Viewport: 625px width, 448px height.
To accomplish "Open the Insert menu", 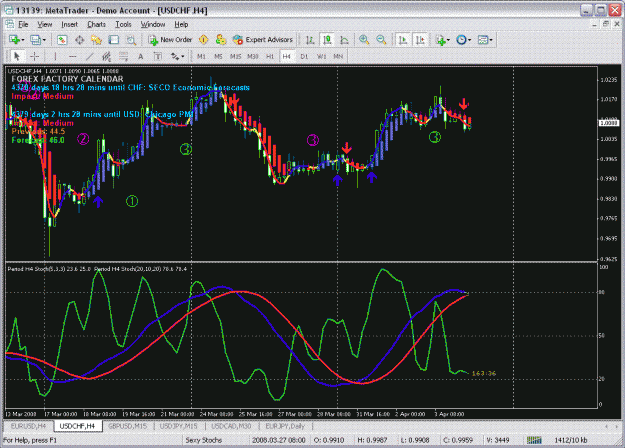I will (x=69, y=24).
